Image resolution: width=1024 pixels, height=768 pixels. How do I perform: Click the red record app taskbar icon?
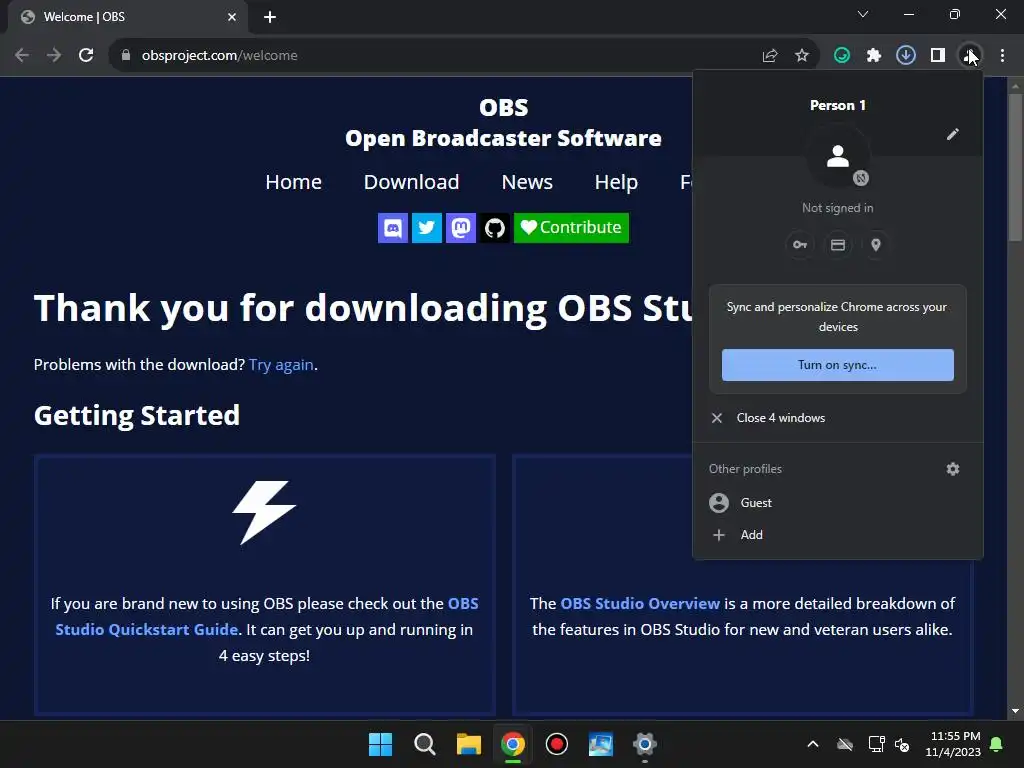(x=556, y=744)
